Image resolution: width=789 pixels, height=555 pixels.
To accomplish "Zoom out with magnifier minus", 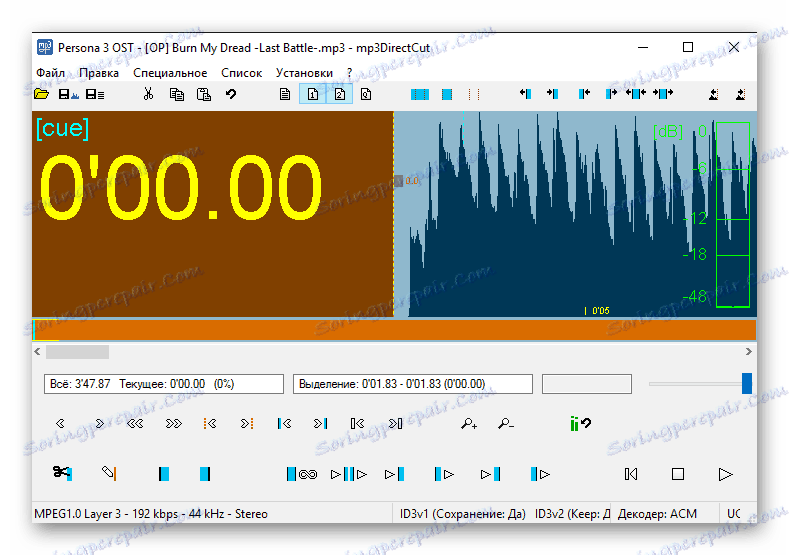I will pos(506,424).
